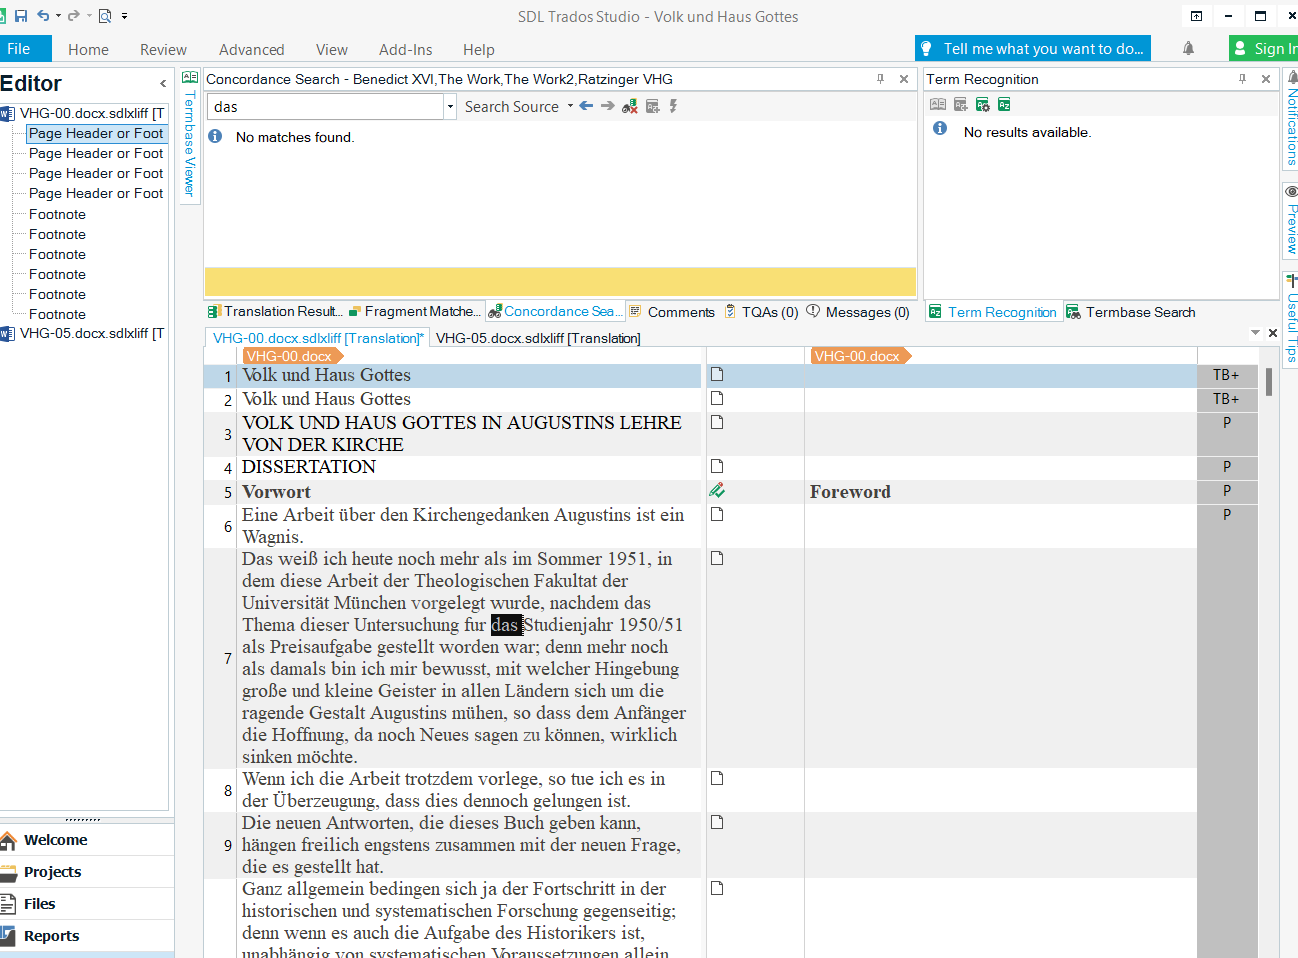This screenshot has height=958, width=1298.
Task: Save the document with the floppy disk icon
Action: tap(21, 16)
